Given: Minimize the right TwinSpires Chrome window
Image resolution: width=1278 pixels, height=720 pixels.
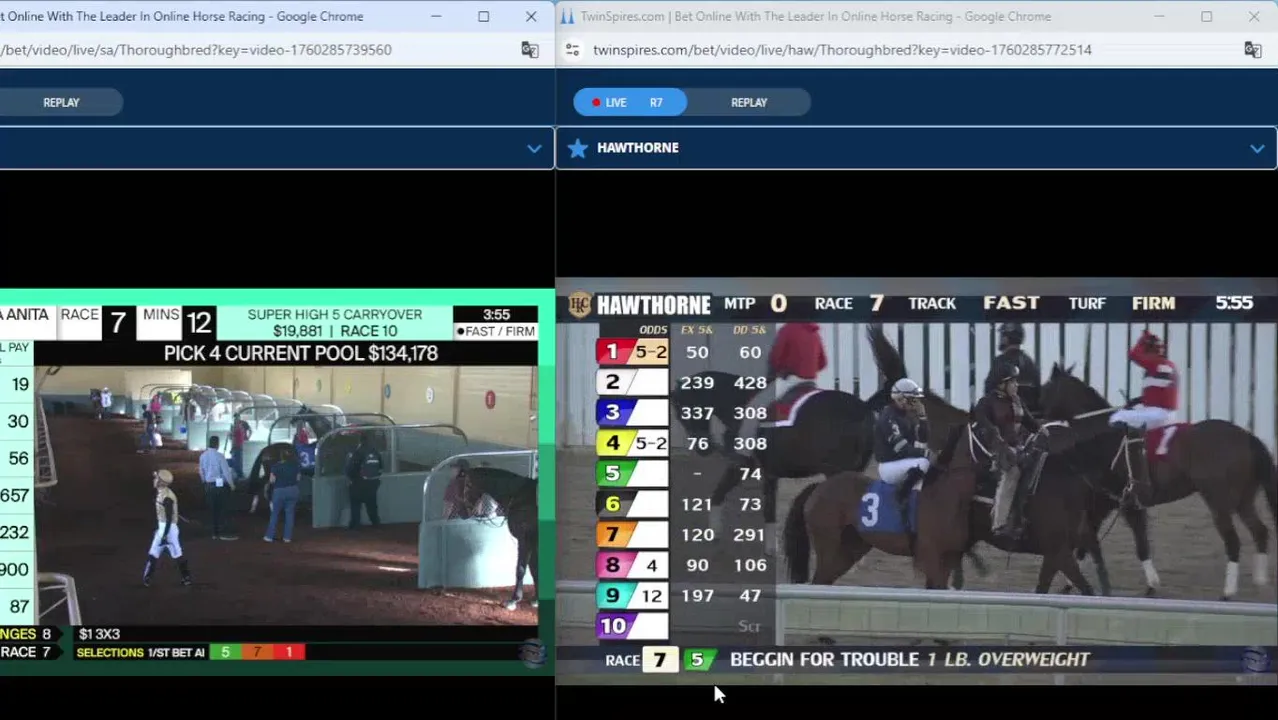Looking at the screenshot, I should [x=1159, y=16].
